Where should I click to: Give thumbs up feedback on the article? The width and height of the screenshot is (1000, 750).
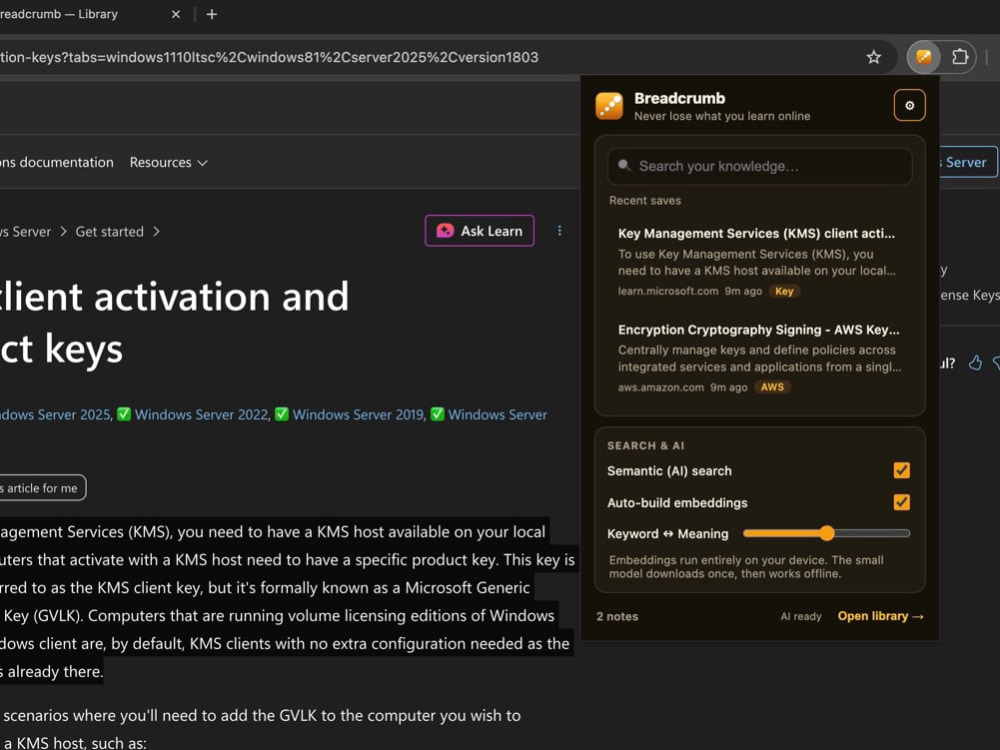pos(975,363)
